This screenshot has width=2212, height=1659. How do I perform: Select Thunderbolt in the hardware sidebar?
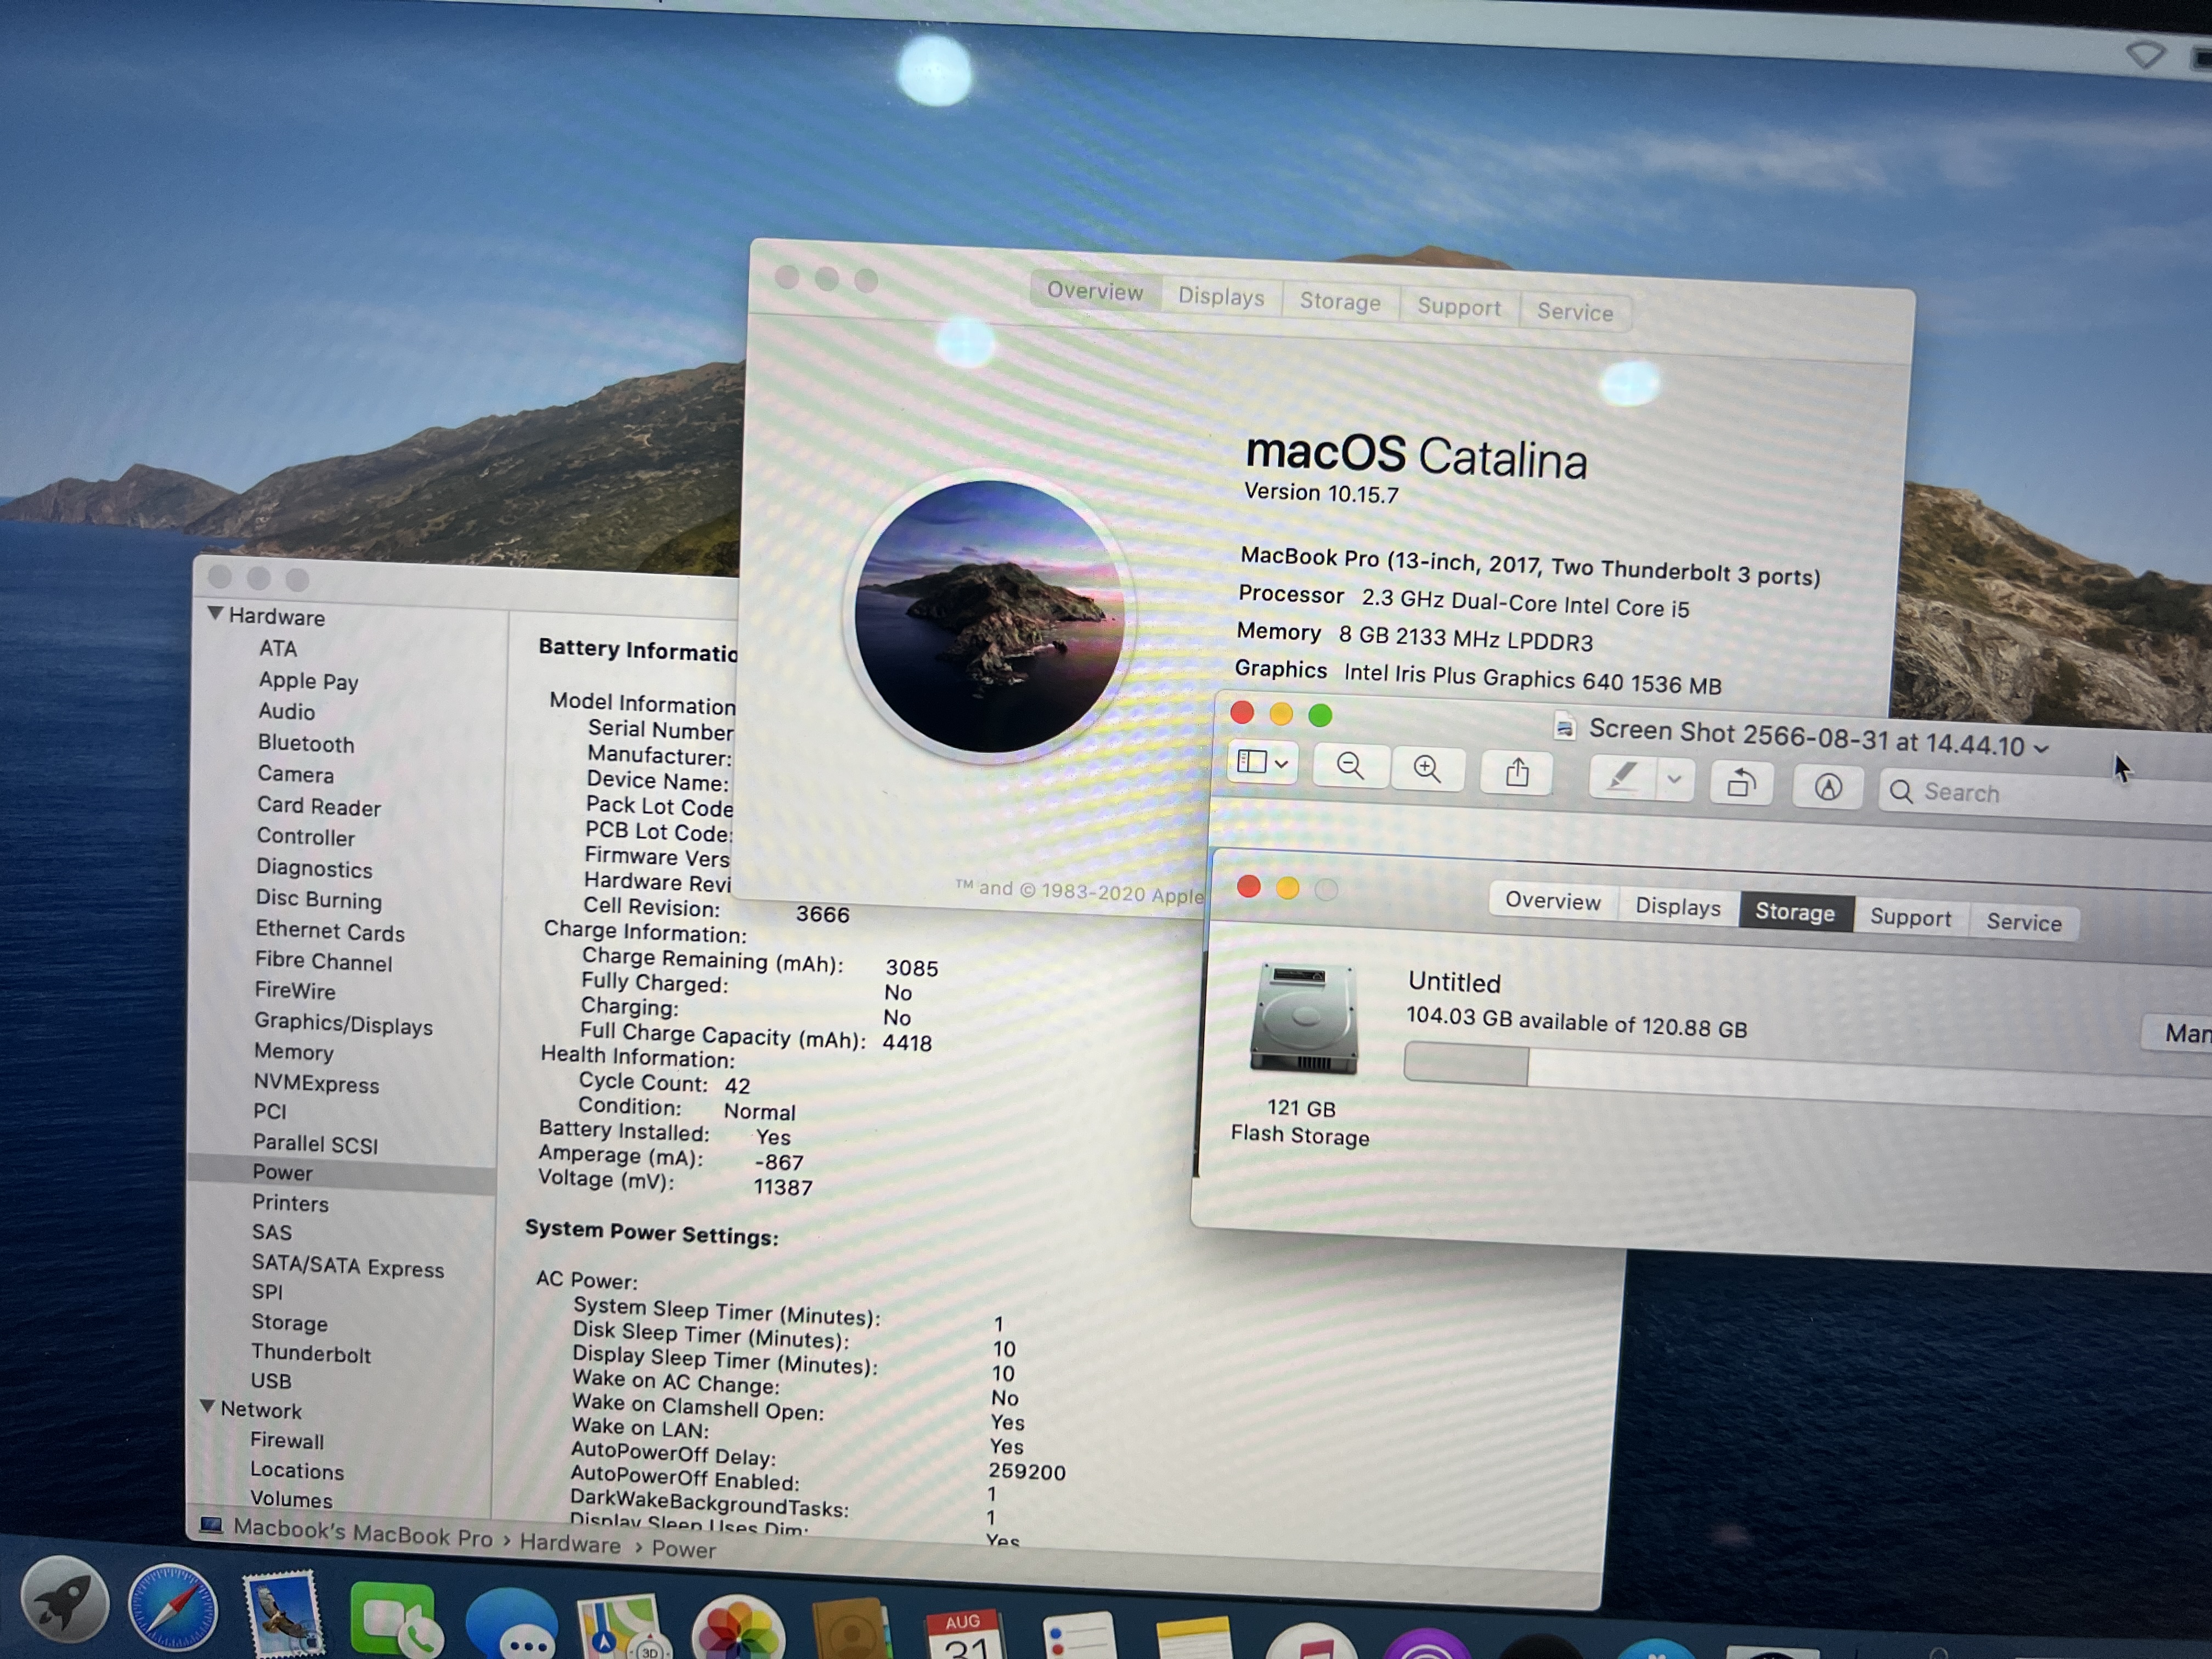[310, 1354]
